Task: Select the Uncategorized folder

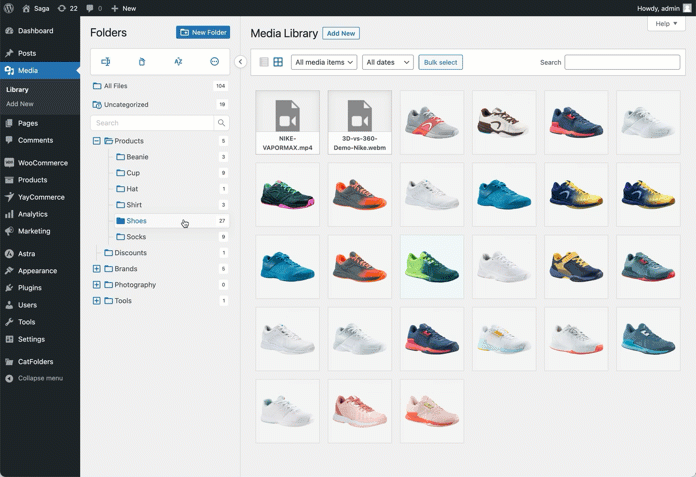Action: point(160,104)
